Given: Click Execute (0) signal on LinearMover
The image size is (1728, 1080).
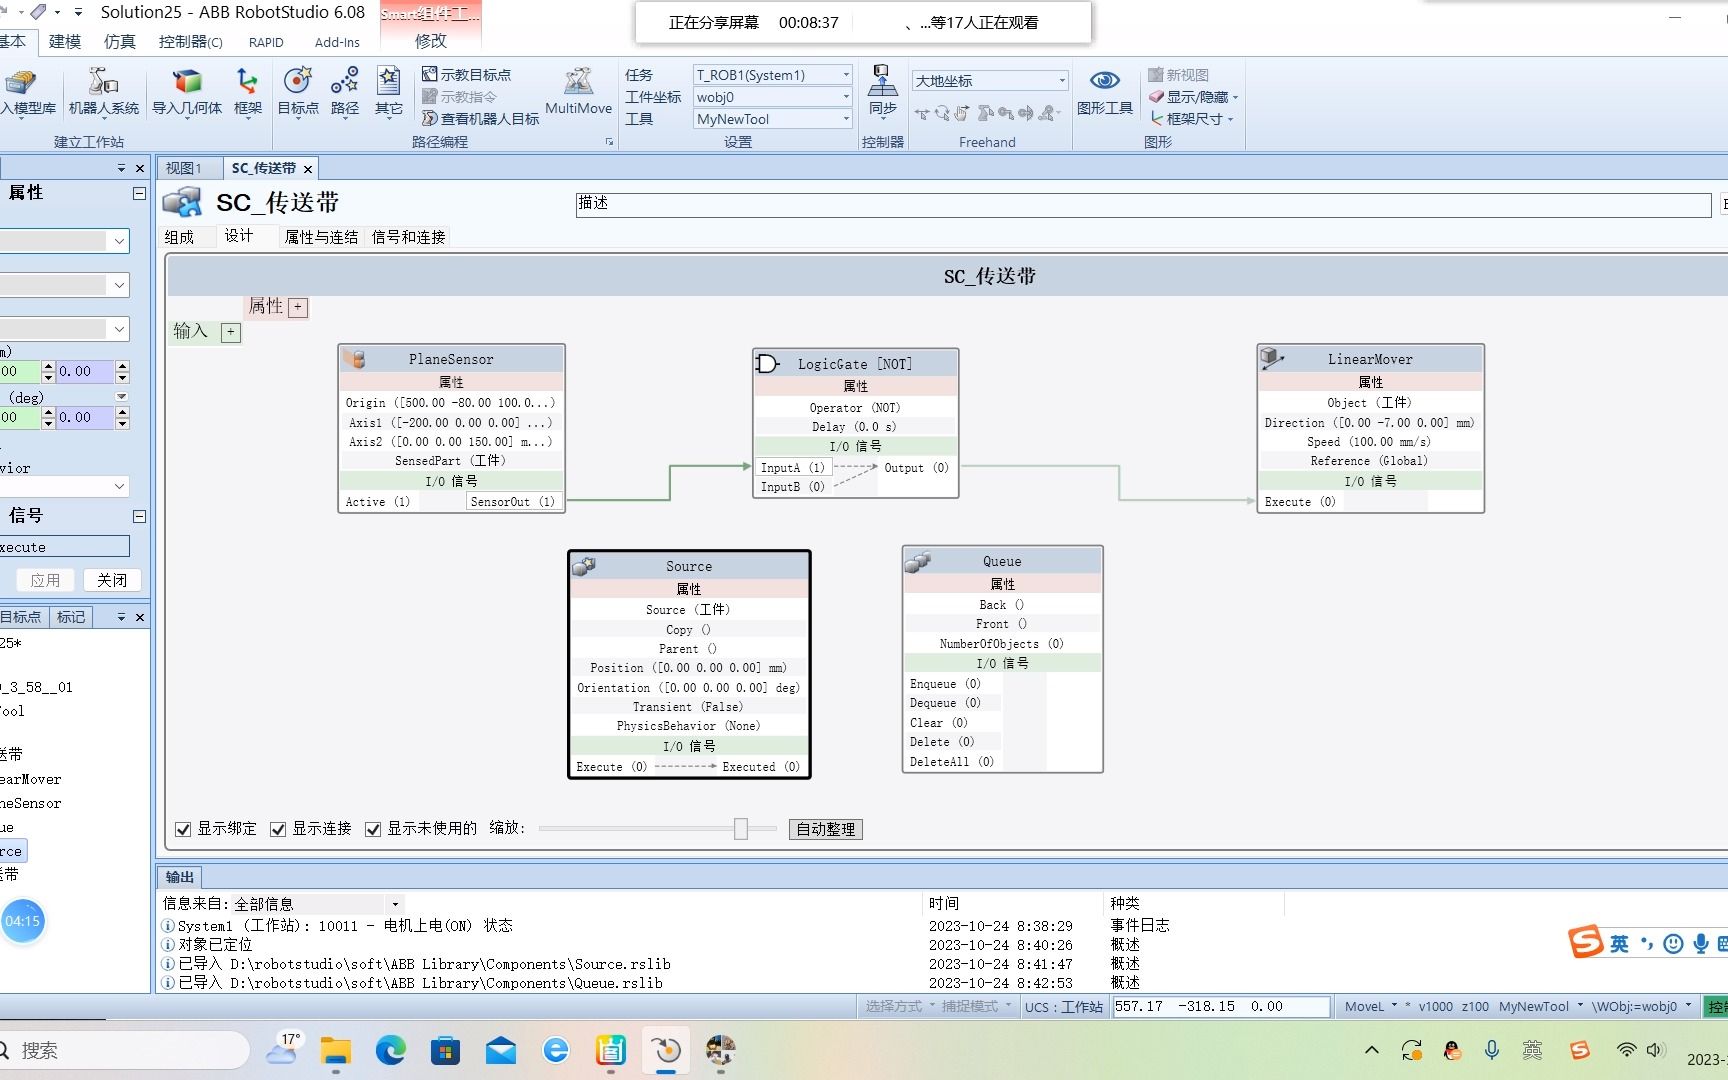Looking at the screenshot, I should [1300, 502].
